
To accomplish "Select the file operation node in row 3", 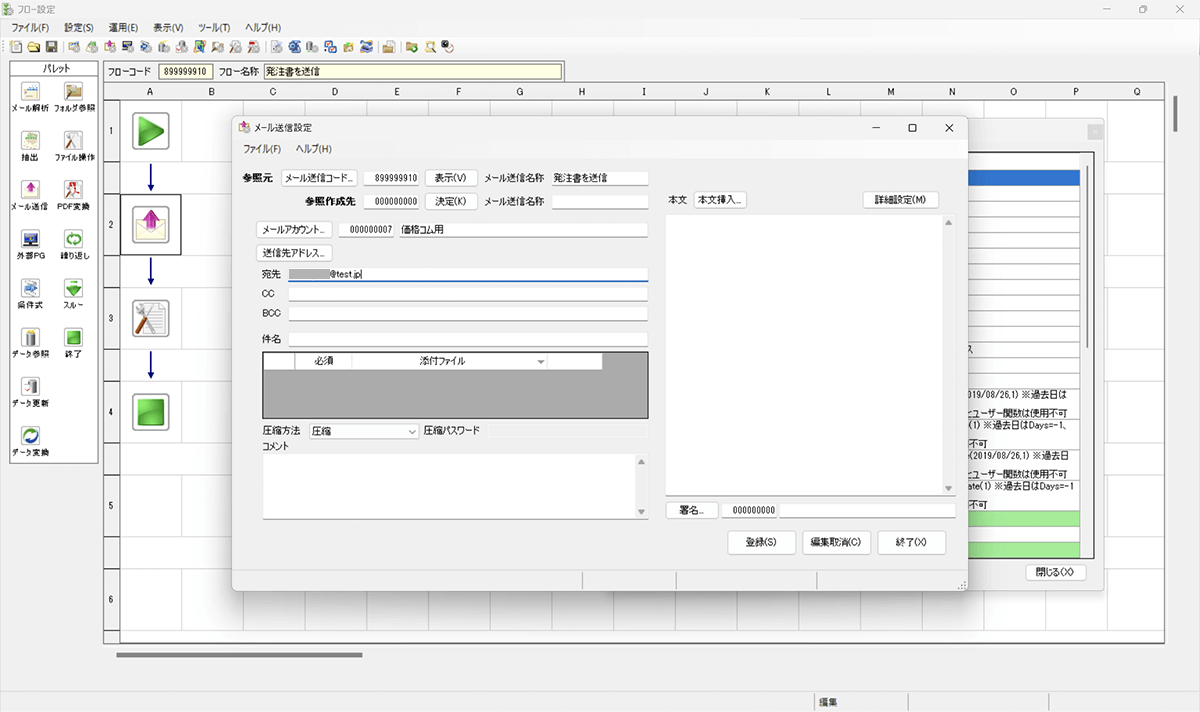I will coord(150,318).
